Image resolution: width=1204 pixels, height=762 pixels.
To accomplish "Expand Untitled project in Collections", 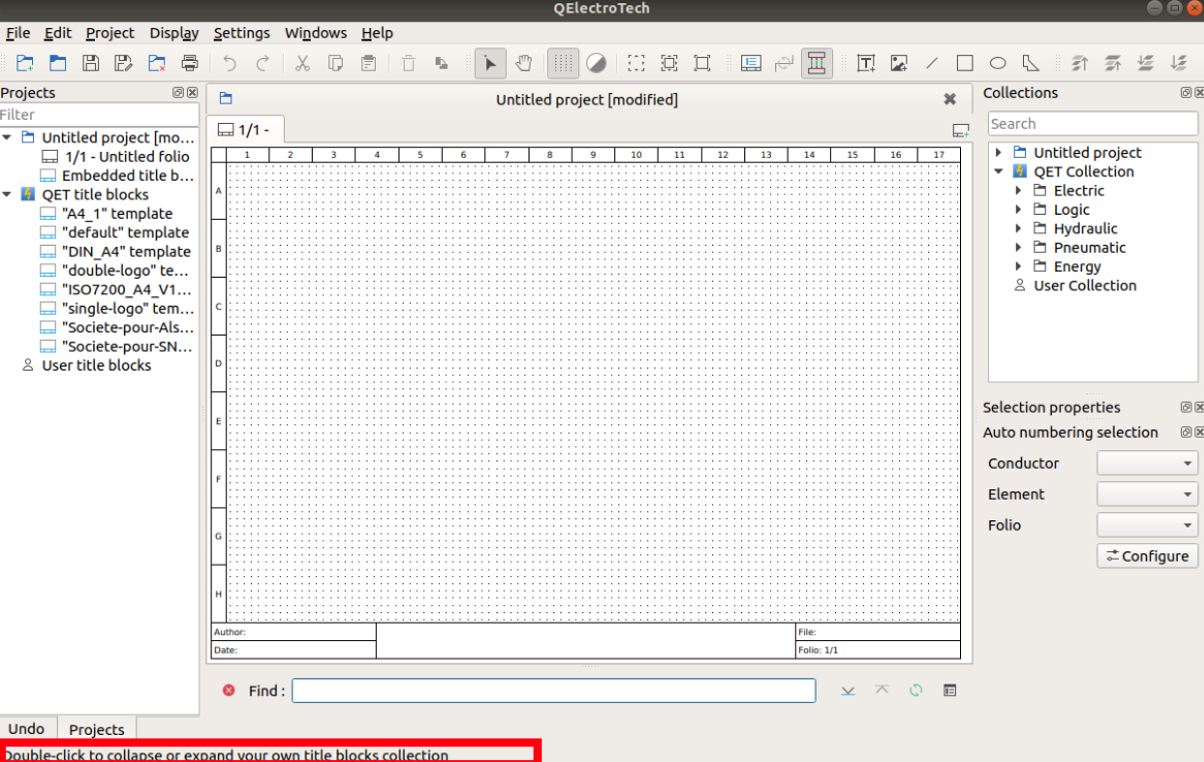I will point(998,152).
